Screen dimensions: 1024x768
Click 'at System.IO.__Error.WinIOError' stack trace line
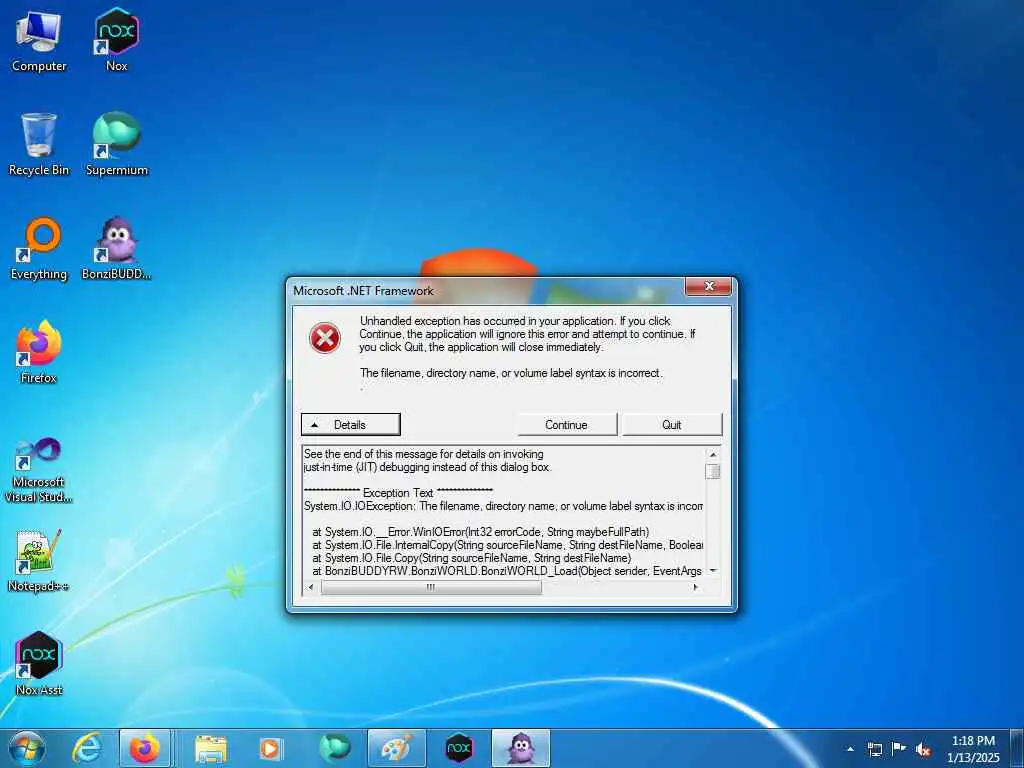(x=480, y=532)
